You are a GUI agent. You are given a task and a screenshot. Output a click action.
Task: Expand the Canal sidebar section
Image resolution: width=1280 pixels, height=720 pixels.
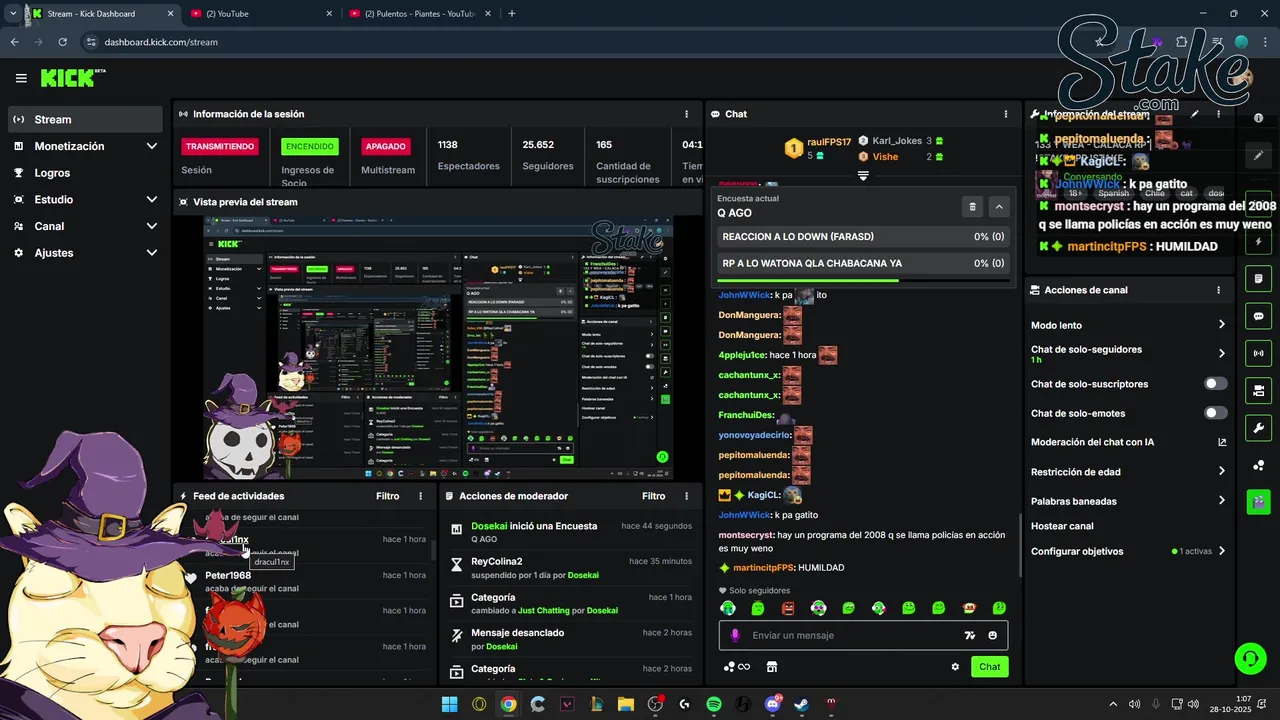point(152,226)
